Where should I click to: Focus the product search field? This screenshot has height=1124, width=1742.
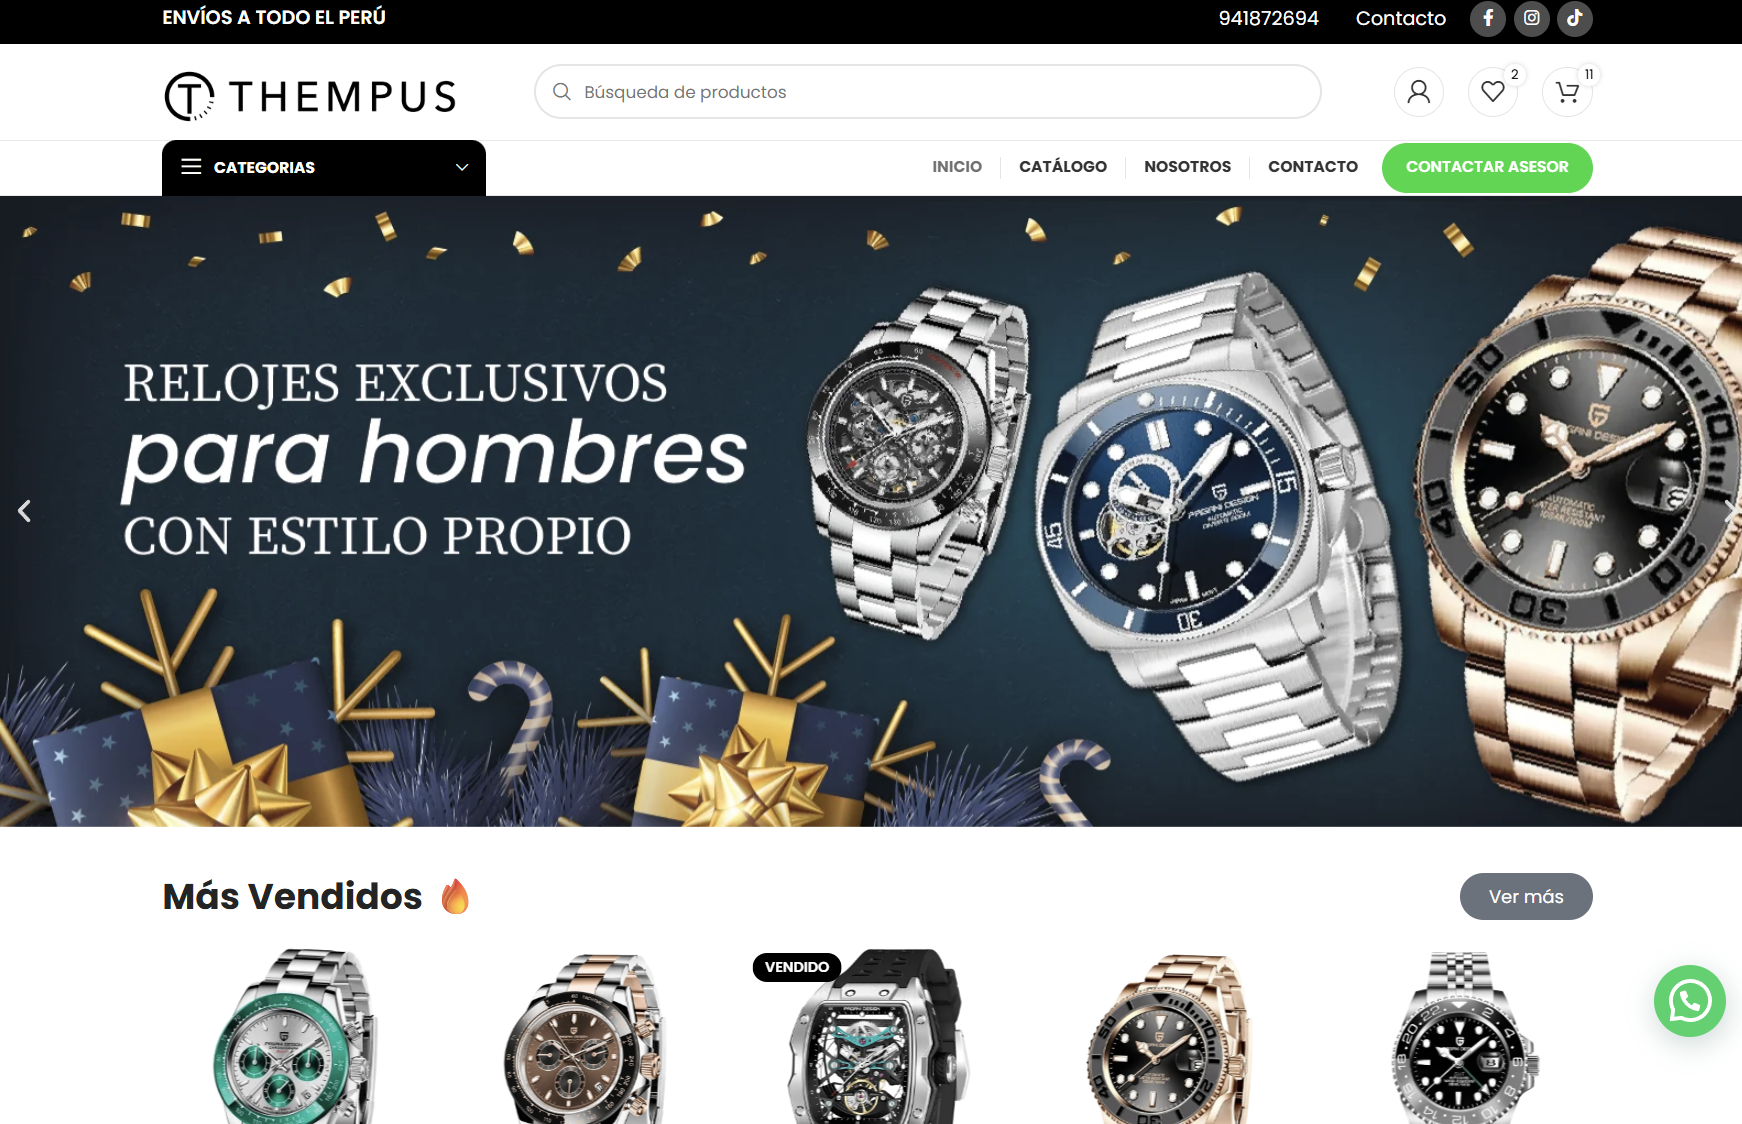click(928, 92)
